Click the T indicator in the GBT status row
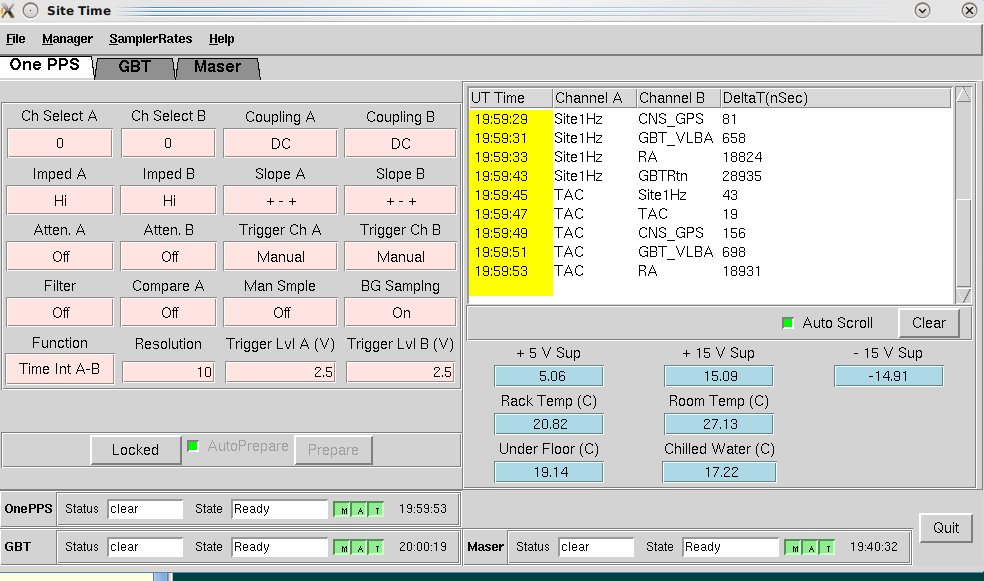 [376, 548]
